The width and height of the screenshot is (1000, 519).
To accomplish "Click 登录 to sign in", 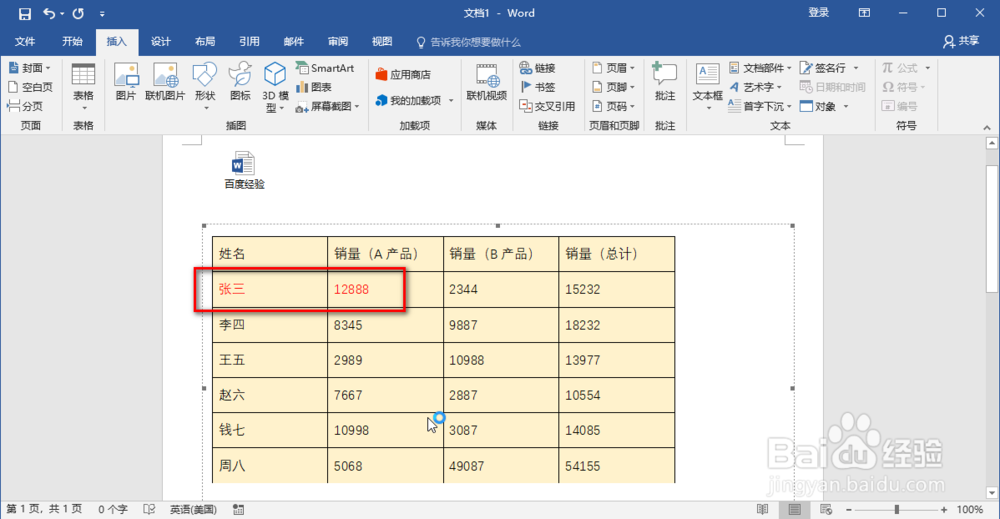I will (818, 13).
